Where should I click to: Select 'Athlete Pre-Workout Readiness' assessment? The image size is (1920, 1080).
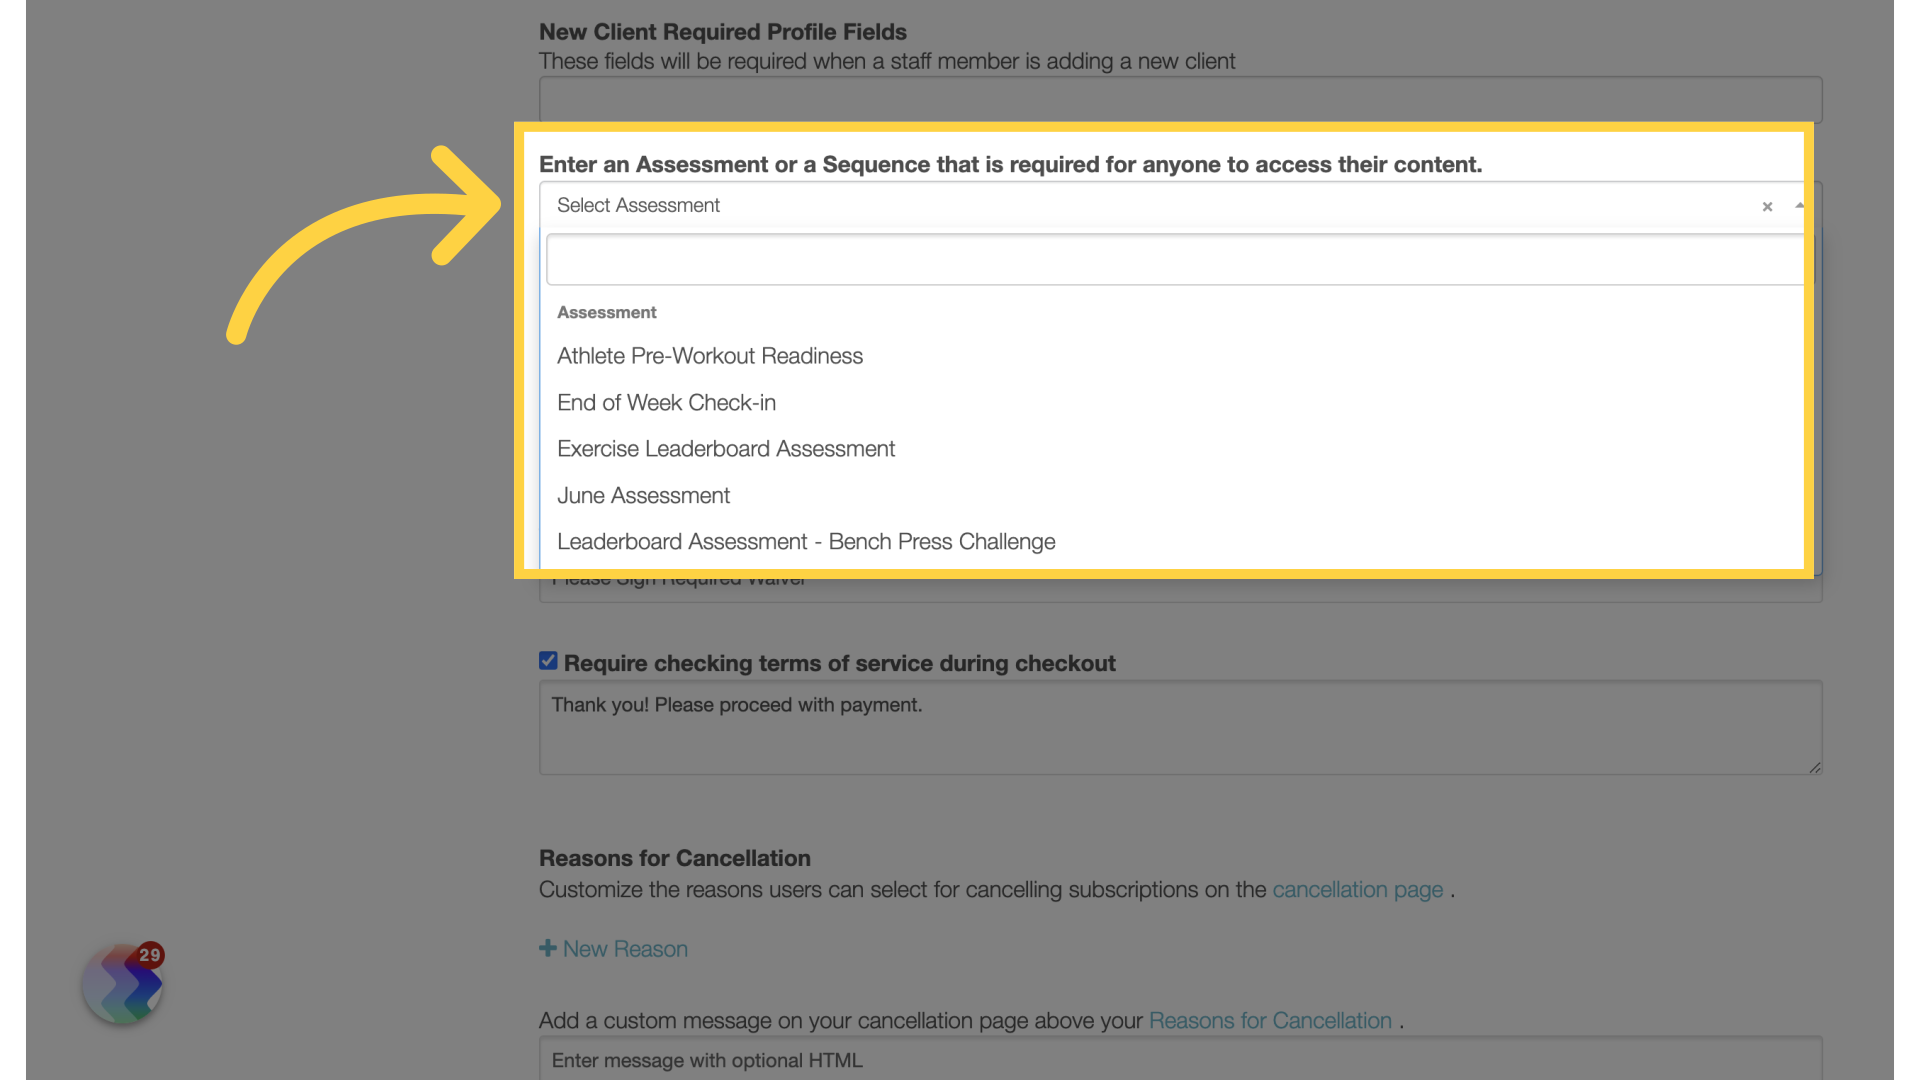point(709,355)
